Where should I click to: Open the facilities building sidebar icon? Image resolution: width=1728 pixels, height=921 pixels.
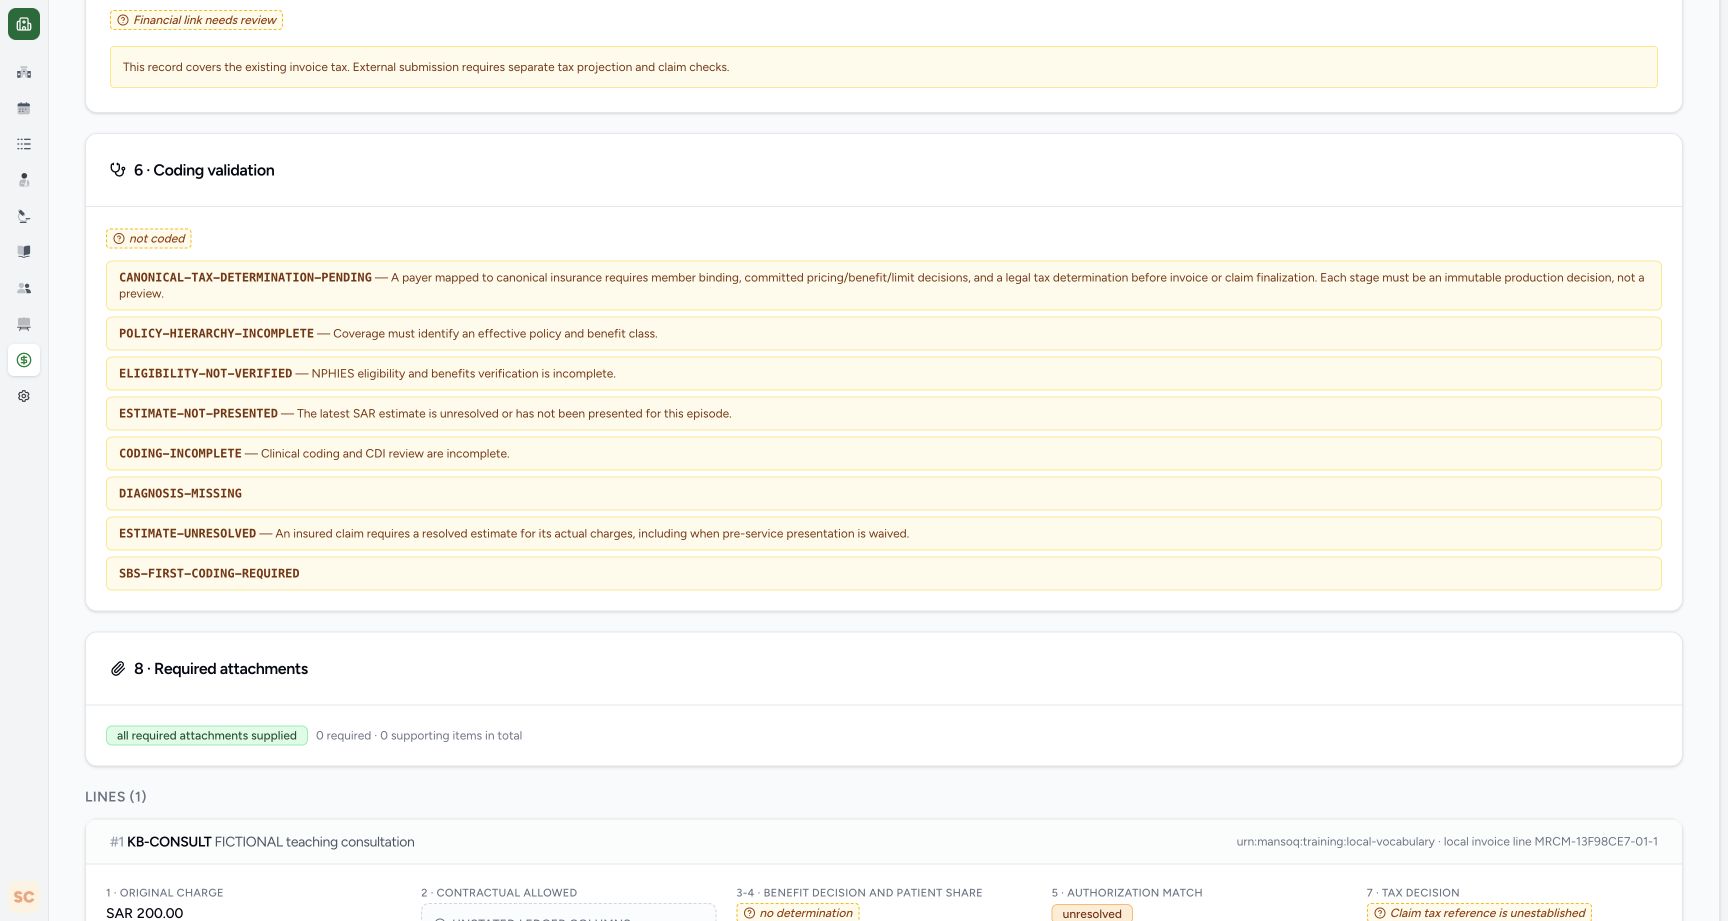[24, 72]
